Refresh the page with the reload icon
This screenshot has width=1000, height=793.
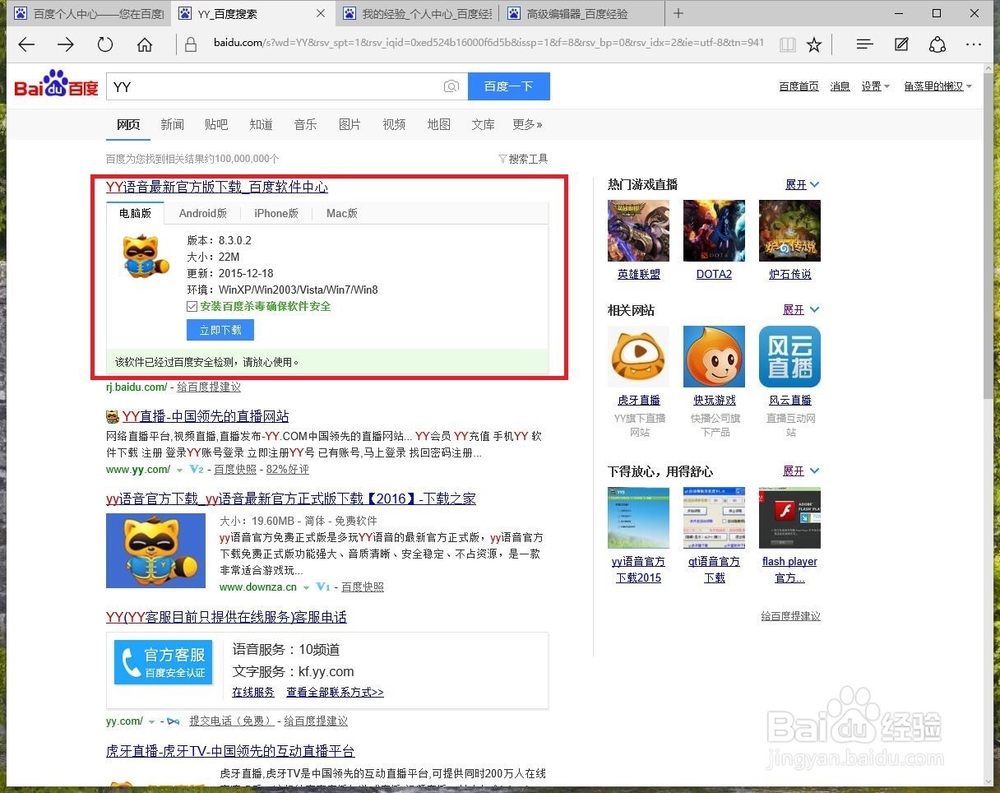(x=105, y=45)
